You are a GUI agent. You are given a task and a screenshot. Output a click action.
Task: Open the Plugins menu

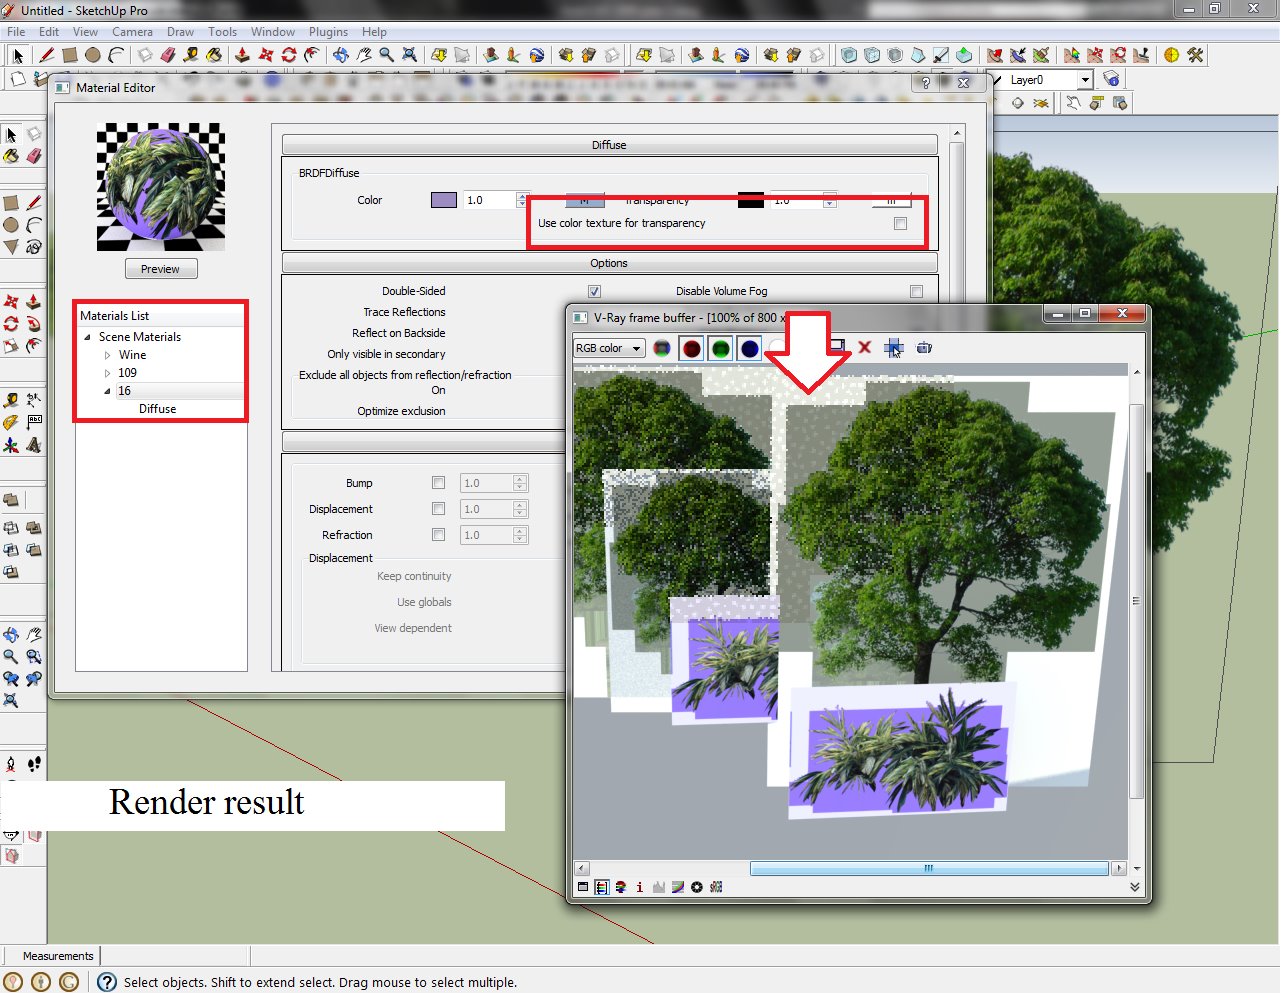328,31
